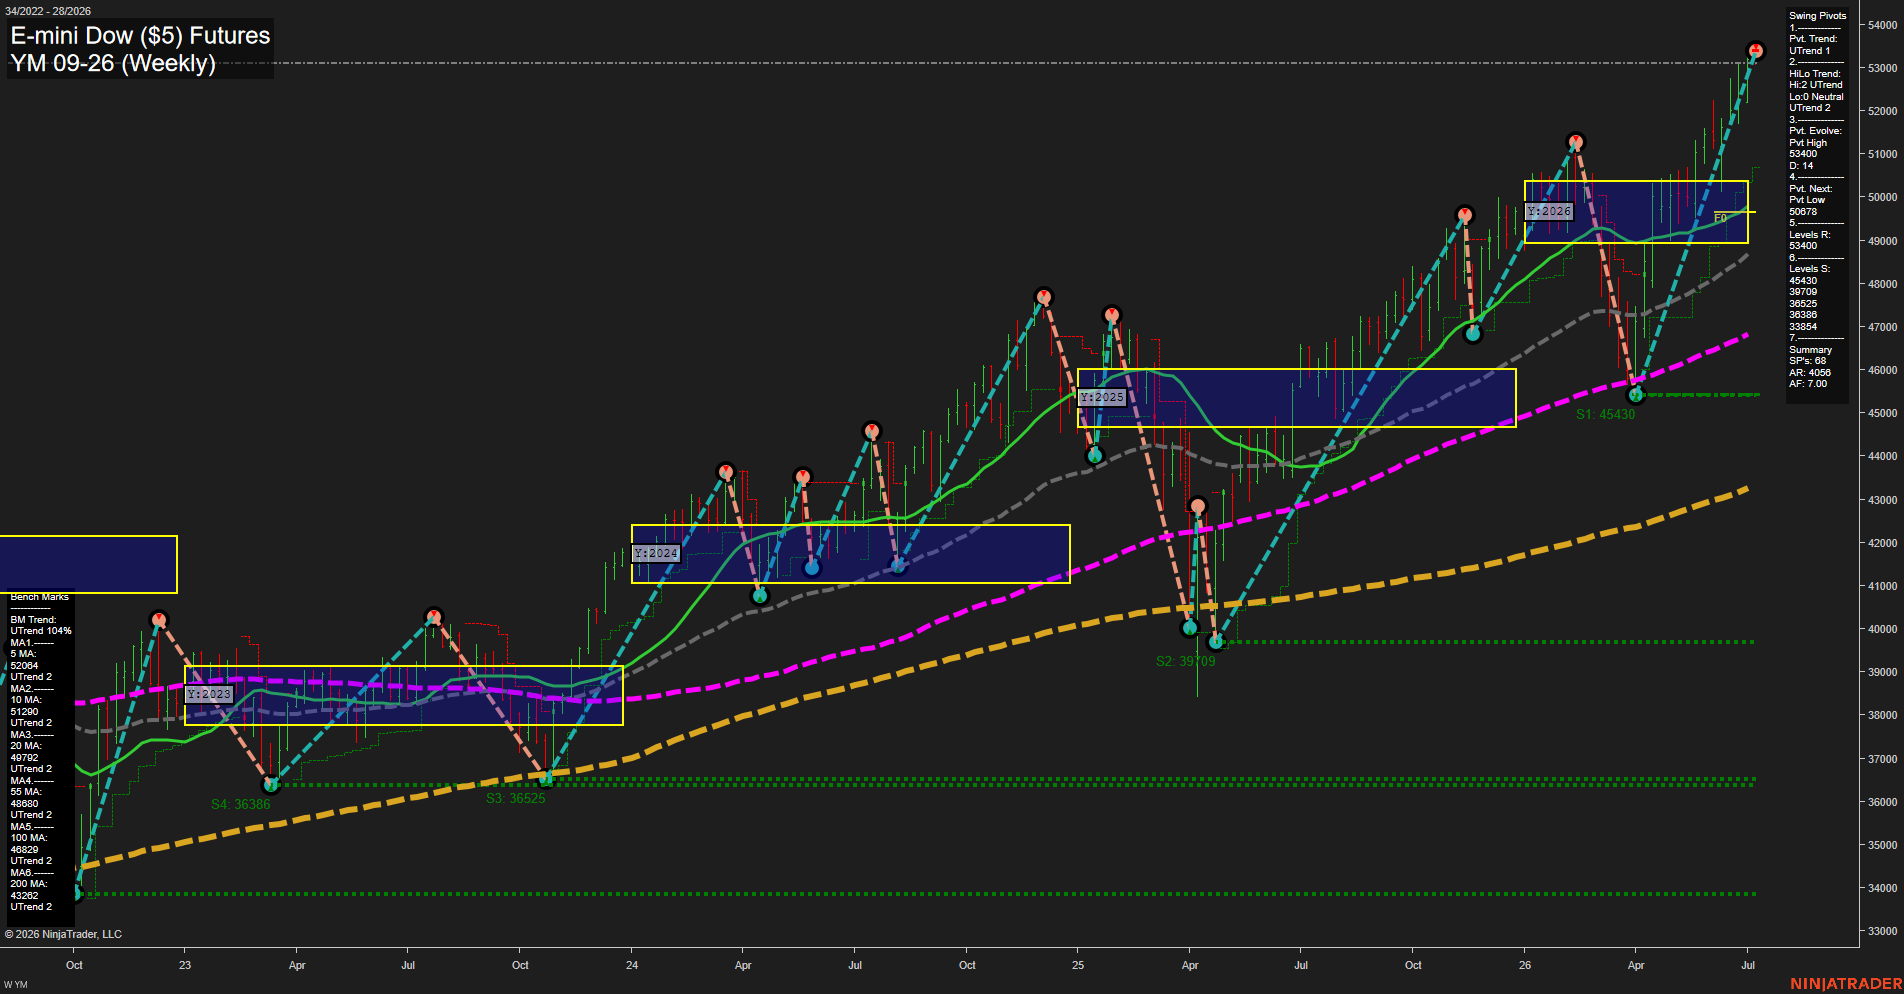Click the '20 MA:' label in Bench Marks

25,746
